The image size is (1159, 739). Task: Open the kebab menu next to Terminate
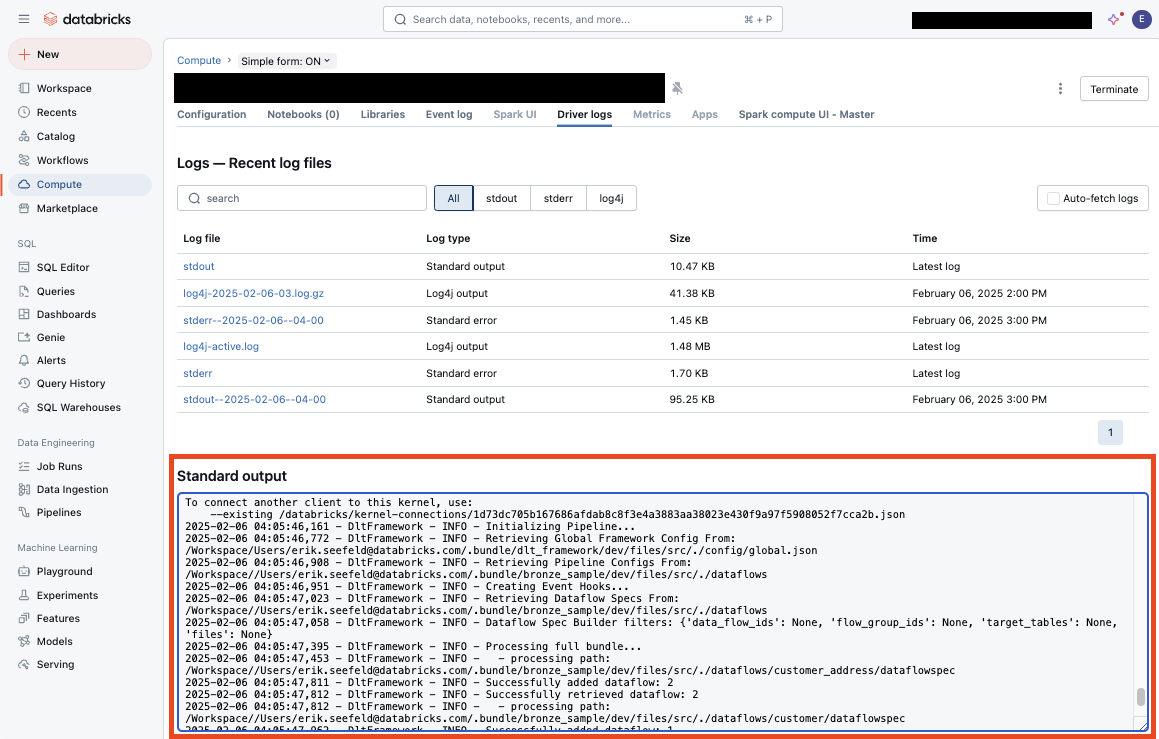[x=1060, y=89]
